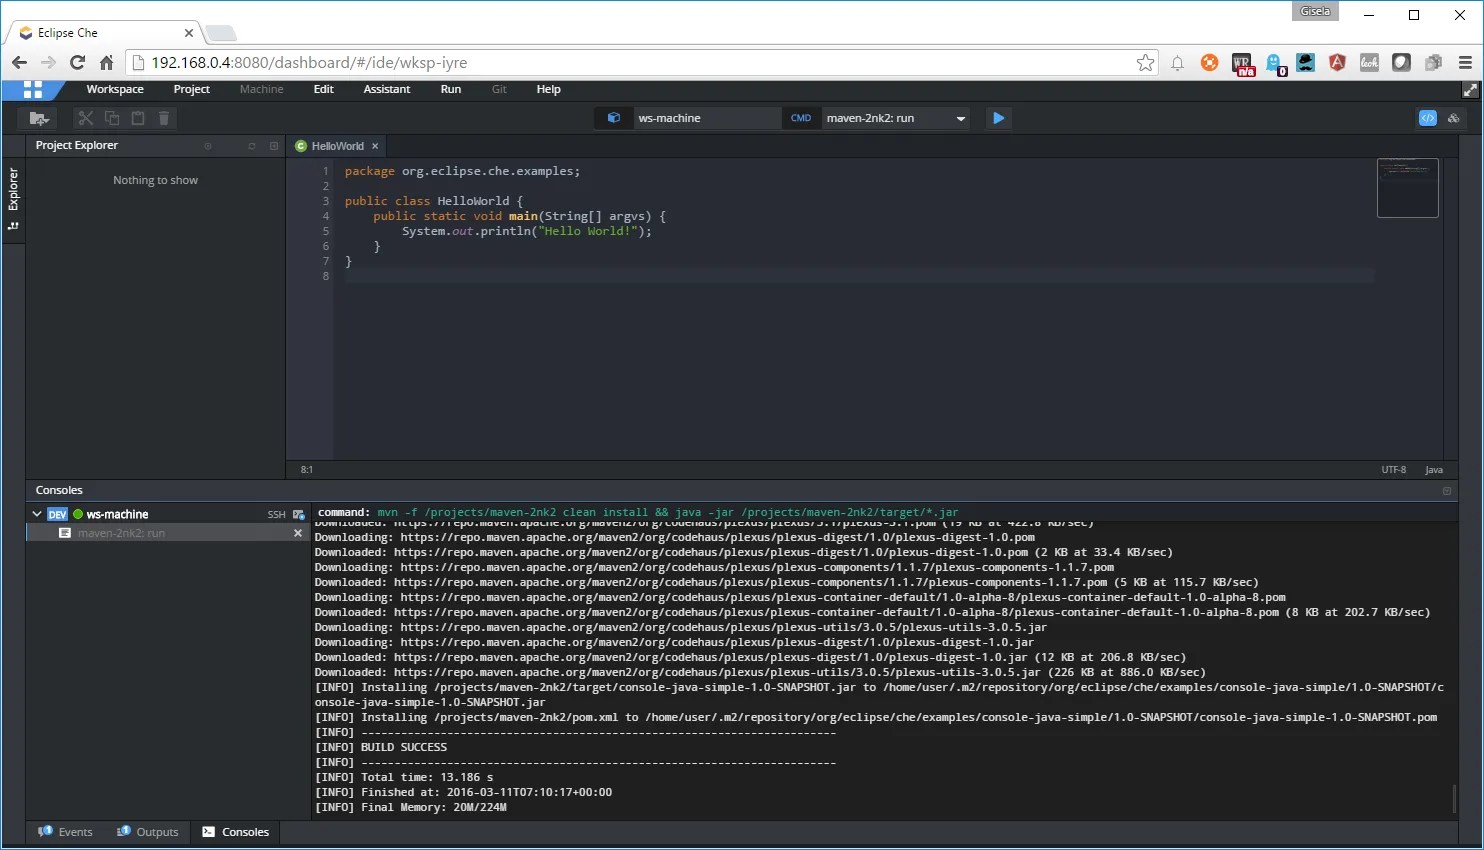The height and width of the screenshot is (850, 1484).
Task: Click the Copy toolbar icon
Action: [x=112, y=118]
